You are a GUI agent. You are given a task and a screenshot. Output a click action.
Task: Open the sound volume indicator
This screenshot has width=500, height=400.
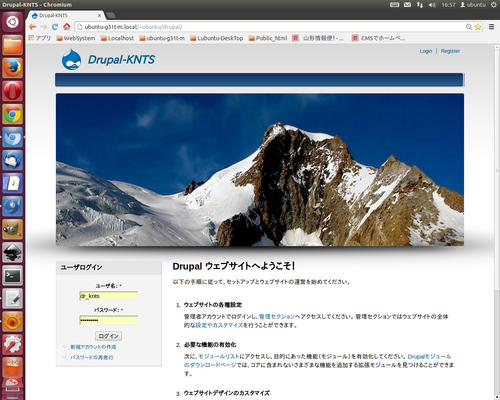click(432, 5)
